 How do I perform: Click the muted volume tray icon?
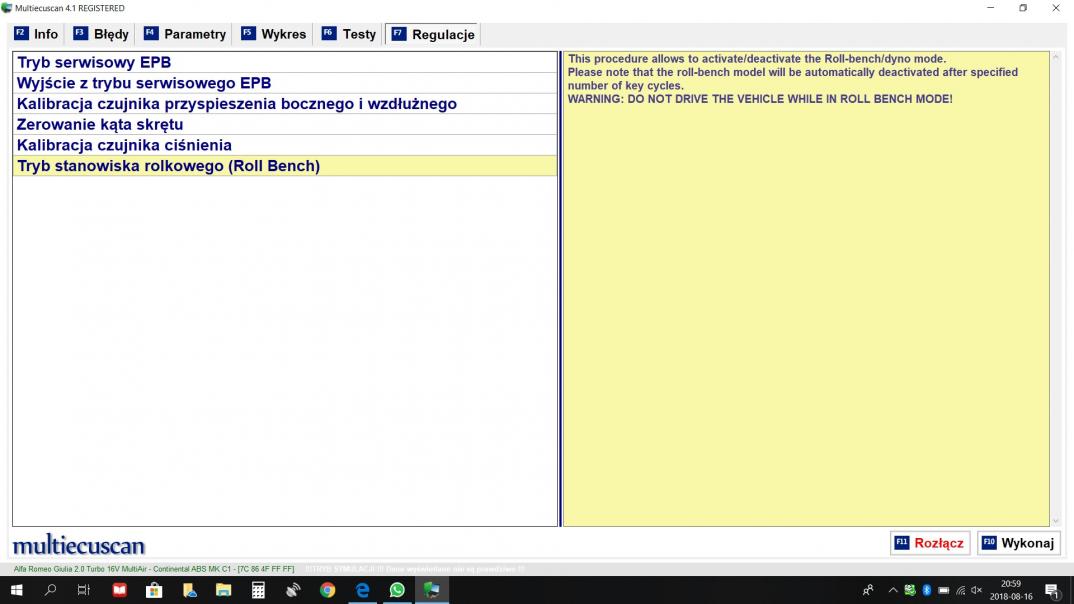pos(977,590)
